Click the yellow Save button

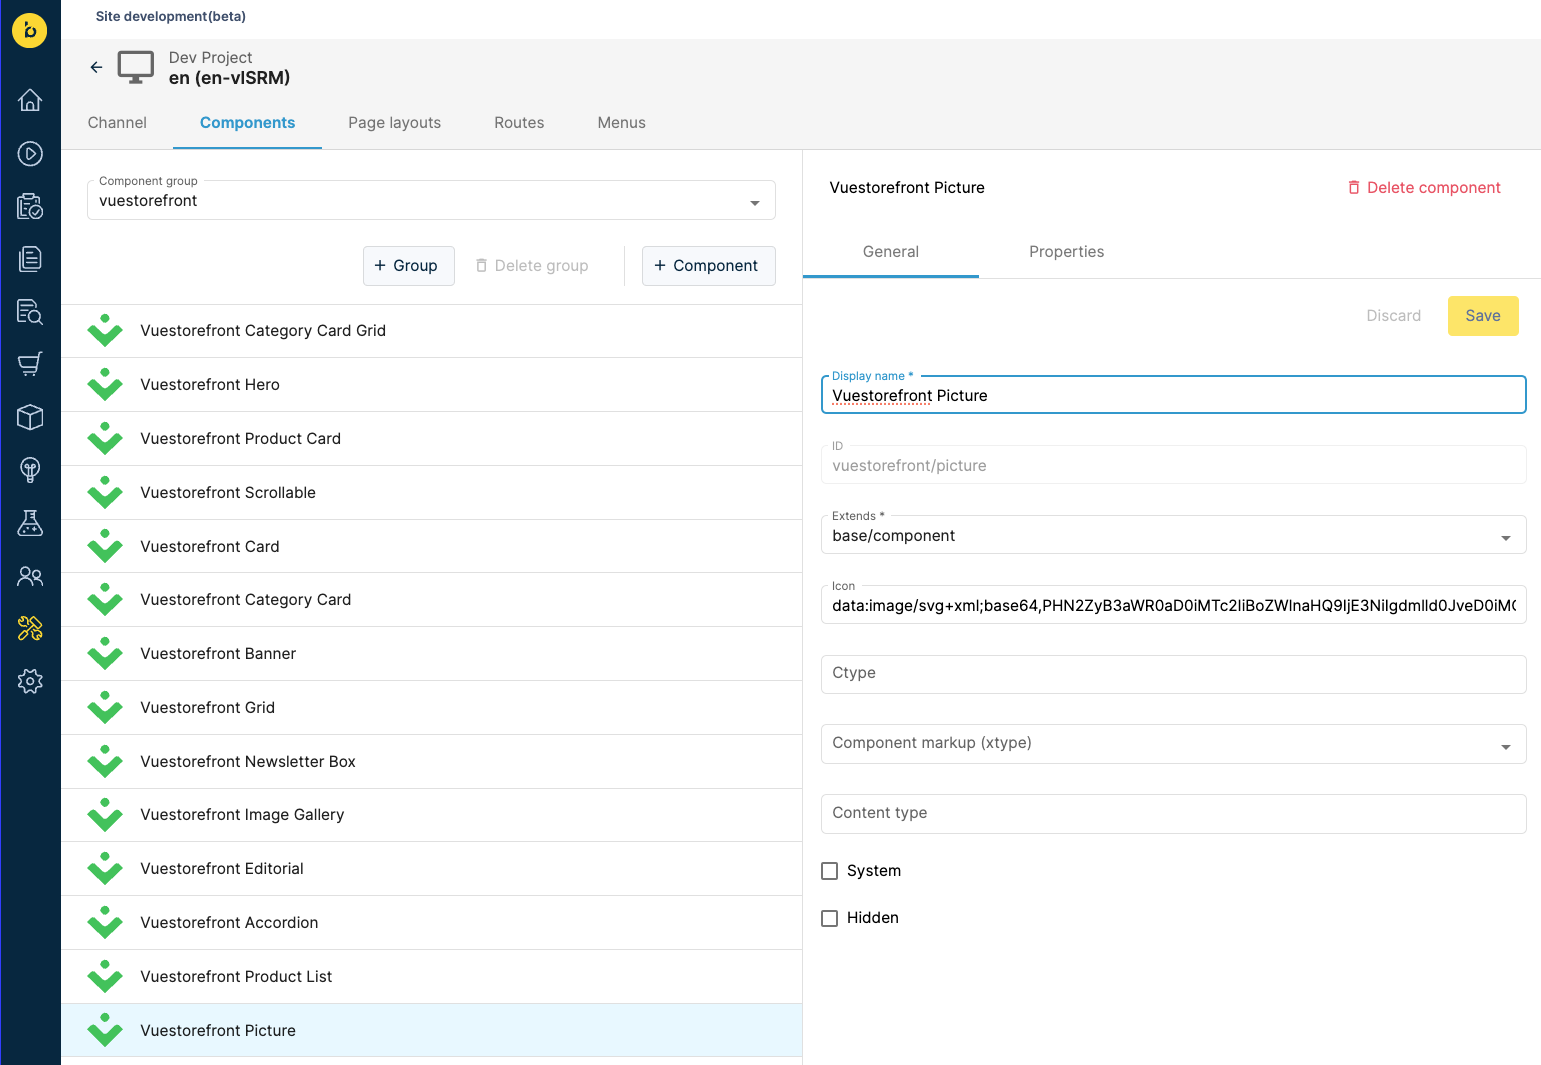[x=1483, y=316]
